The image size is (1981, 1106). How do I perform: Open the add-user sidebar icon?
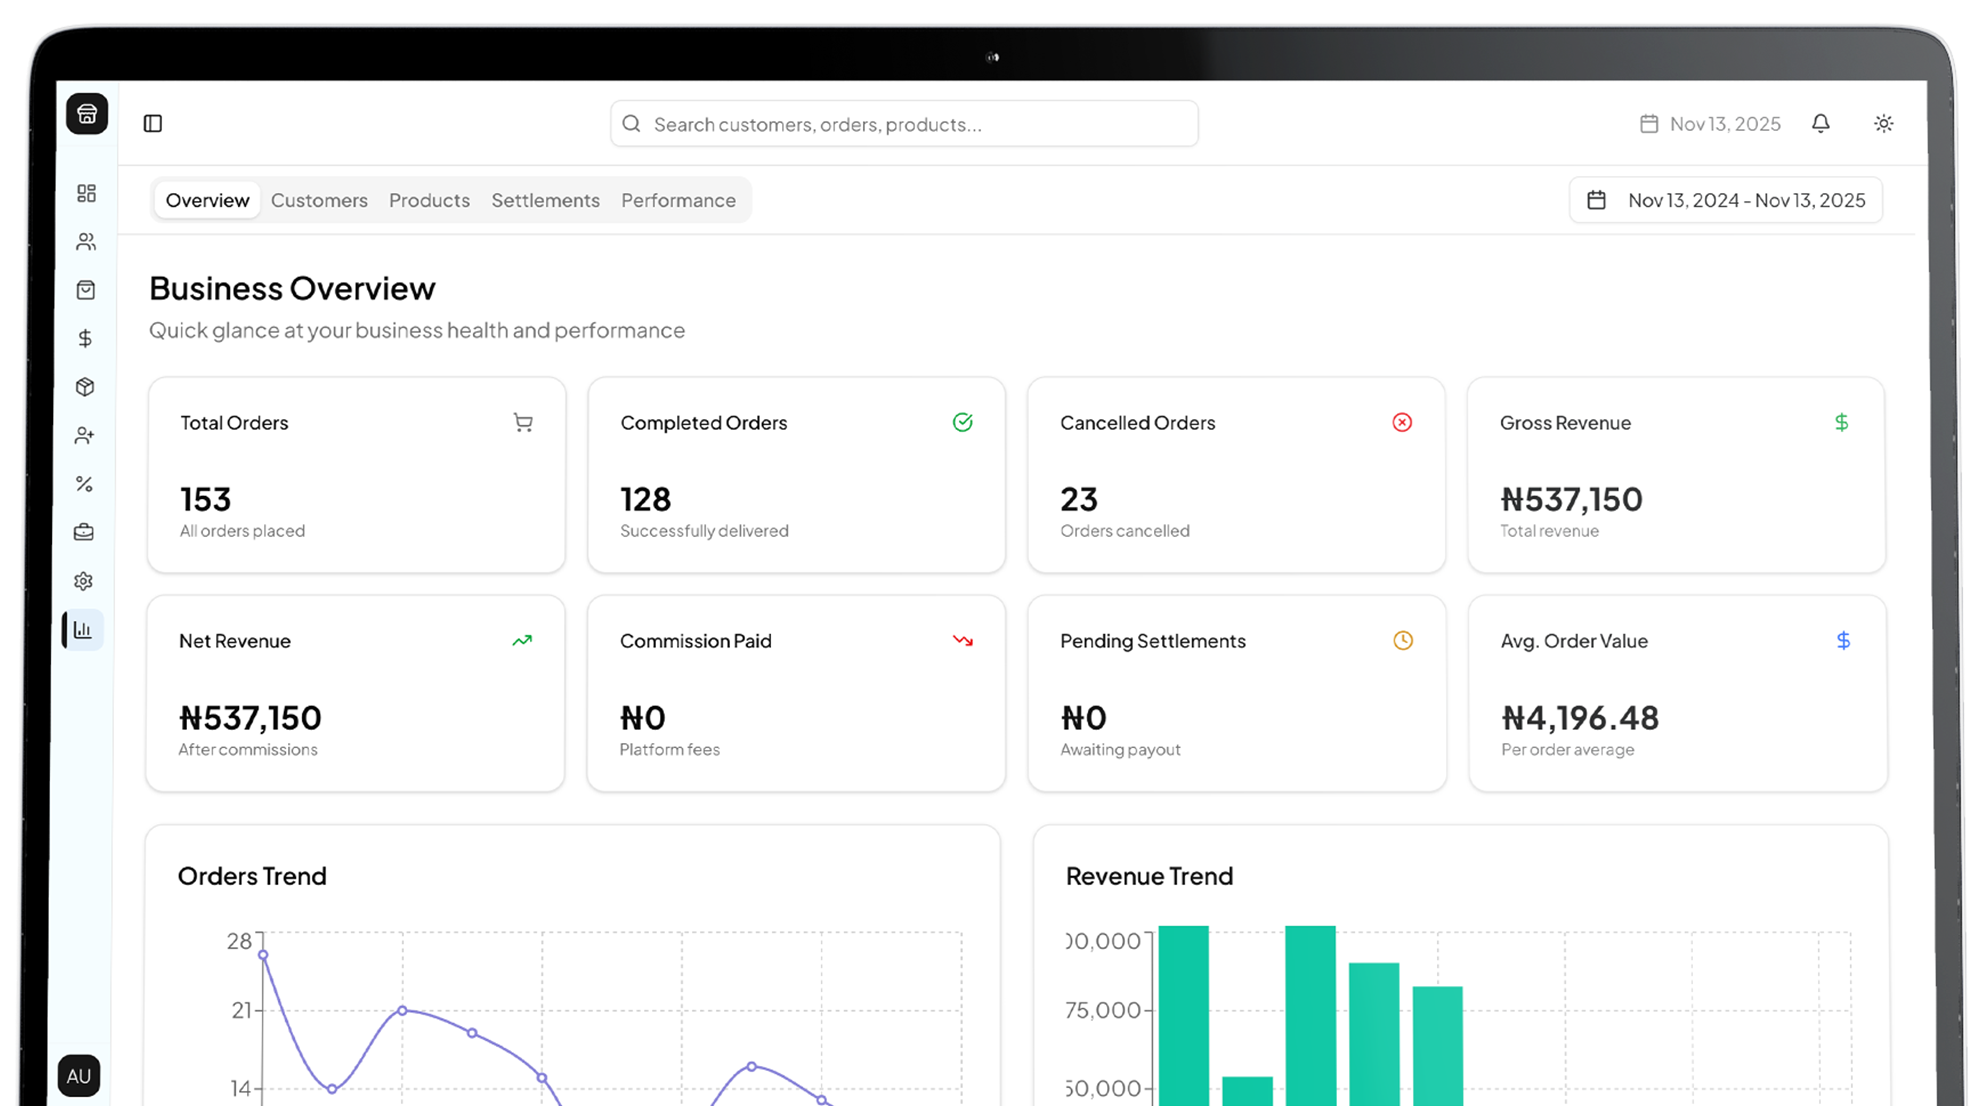(85, 436)
